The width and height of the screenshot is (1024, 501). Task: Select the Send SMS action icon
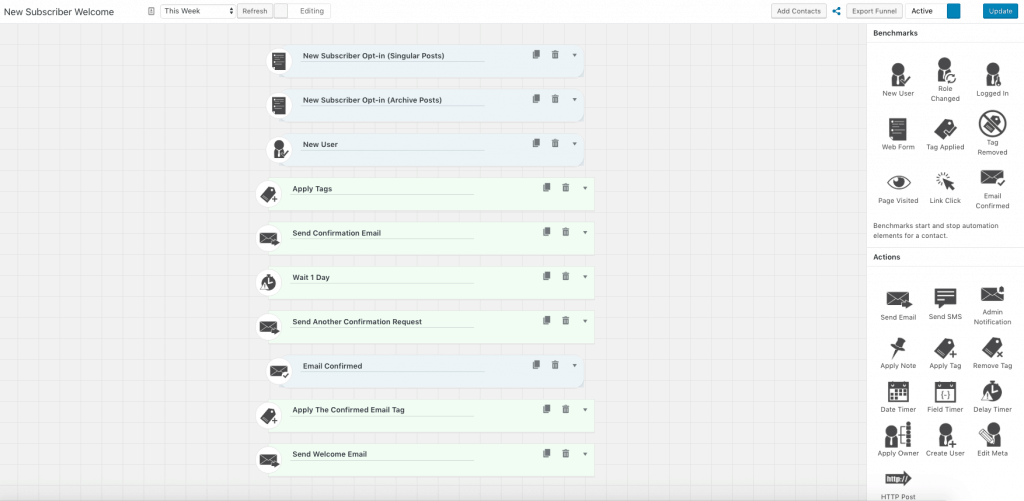[x=945, y=298]
